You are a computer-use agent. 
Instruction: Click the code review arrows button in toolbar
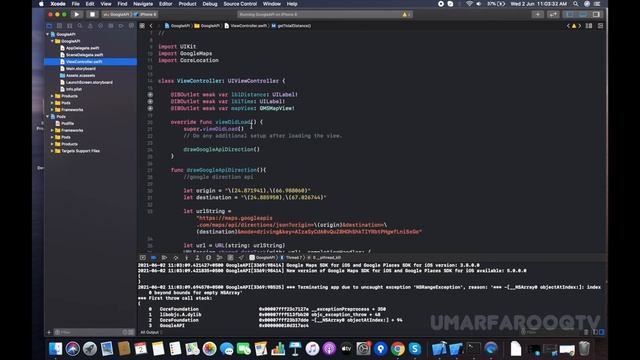[x=553, y=14]
